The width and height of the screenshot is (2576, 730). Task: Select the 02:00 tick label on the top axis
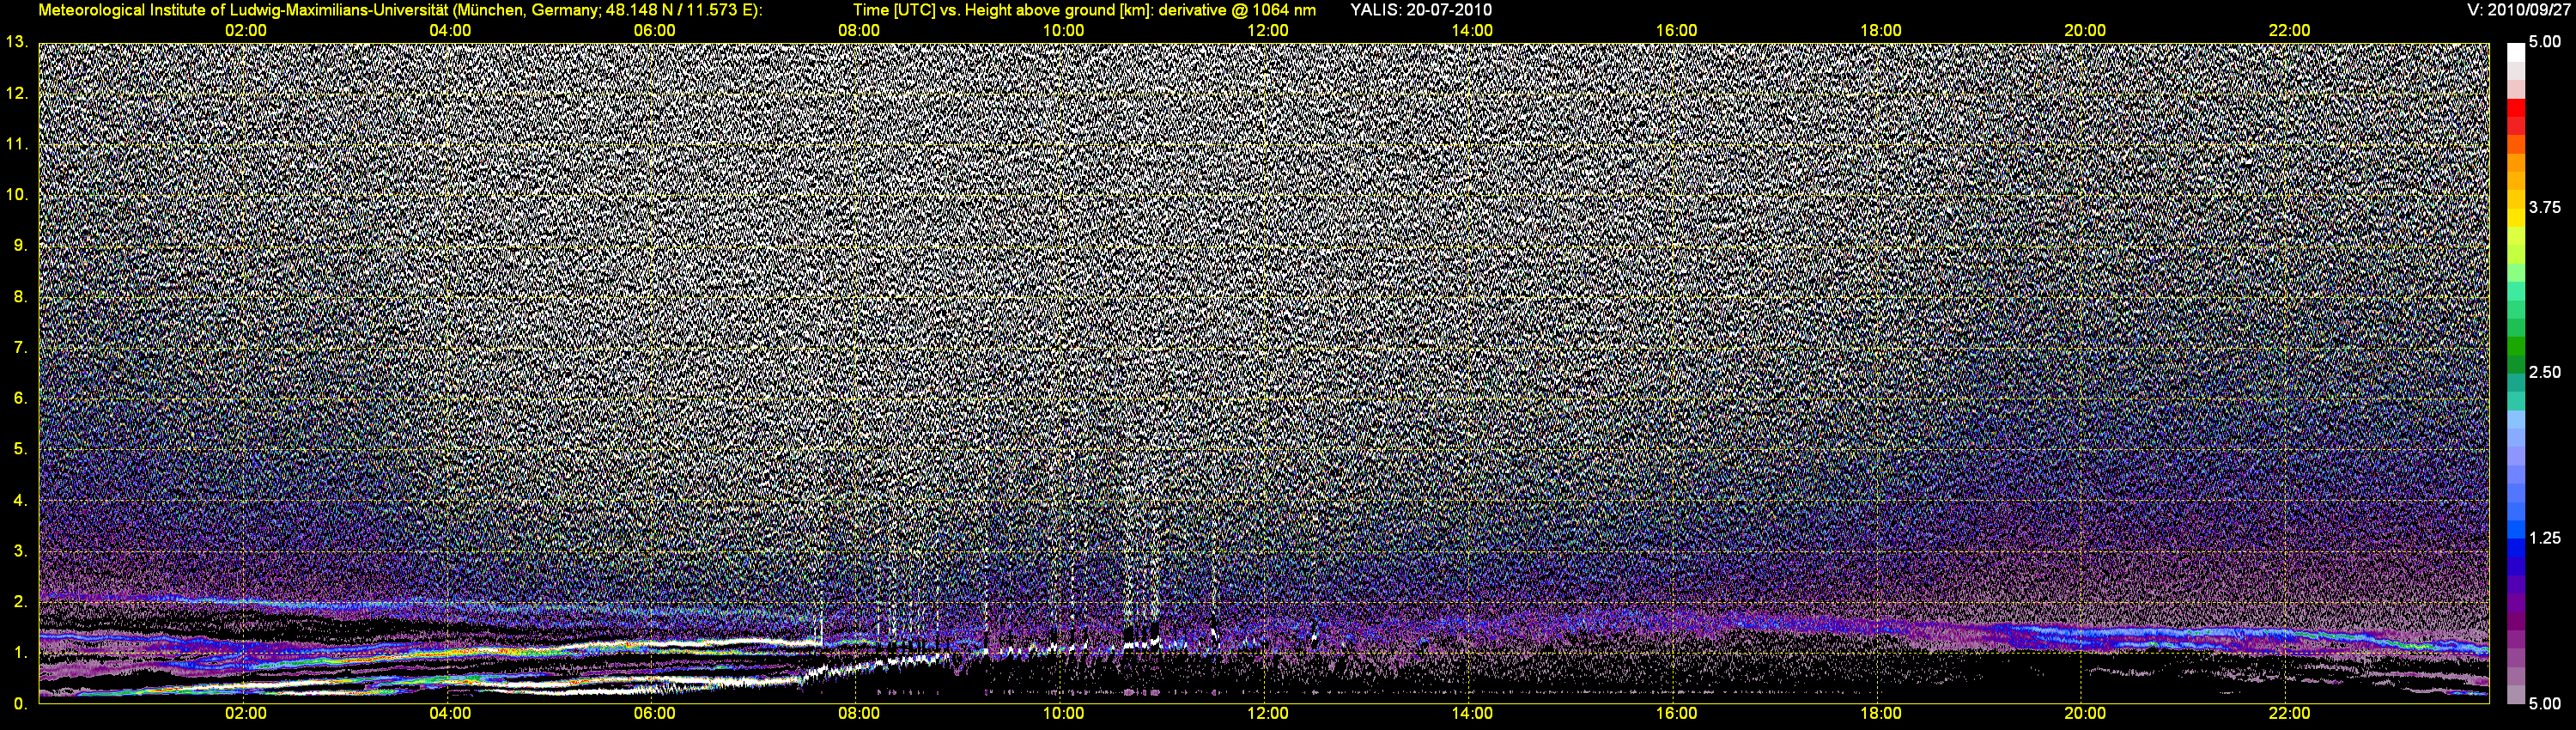click(x=245, y=31)
